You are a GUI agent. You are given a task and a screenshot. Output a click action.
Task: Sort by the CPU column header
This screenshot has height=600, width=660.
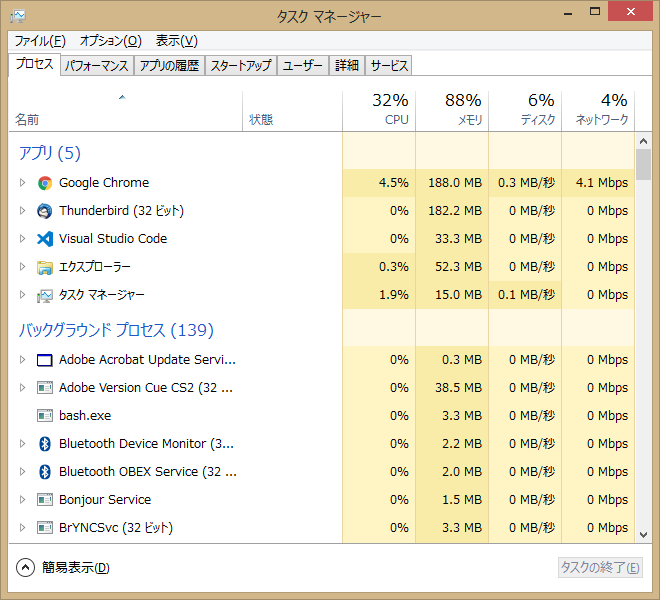click(379, 111)
